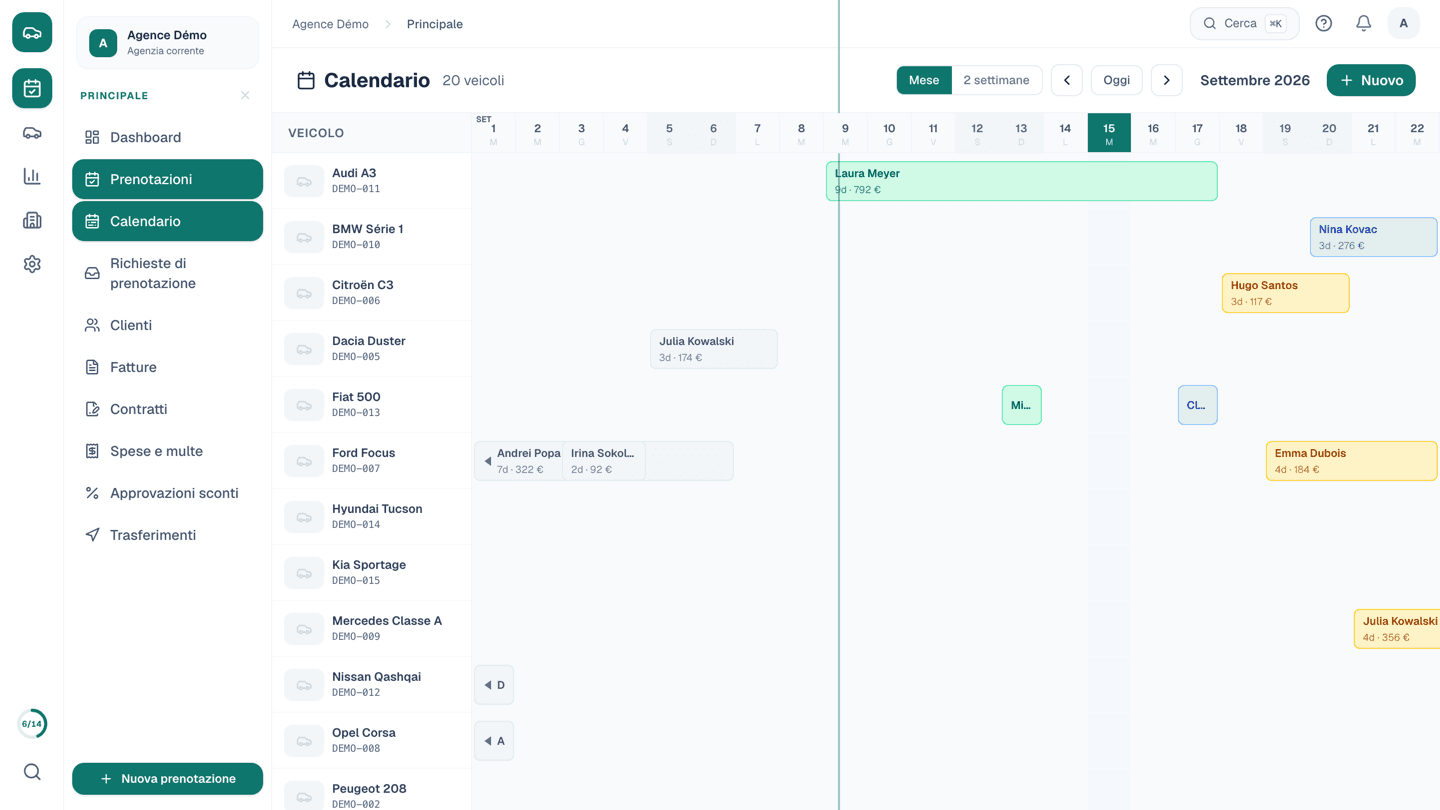Click the search magnifier at rail bottom

(32, 772)
